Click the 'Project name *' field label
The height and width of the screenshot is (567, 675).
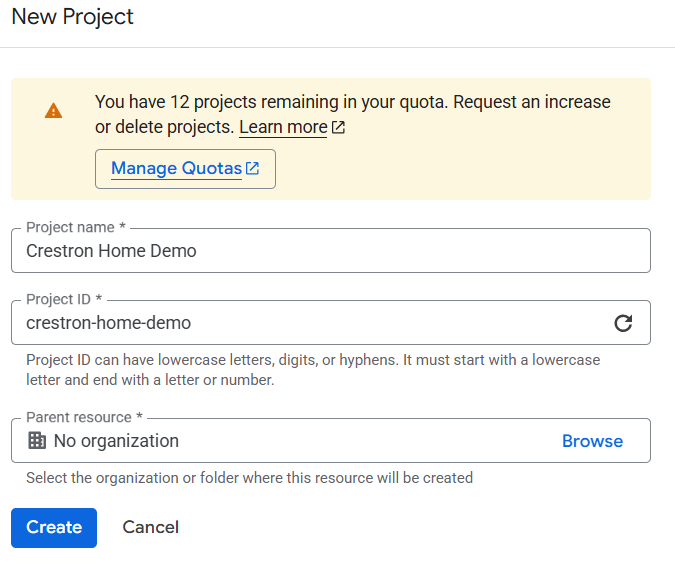[76, 227]
